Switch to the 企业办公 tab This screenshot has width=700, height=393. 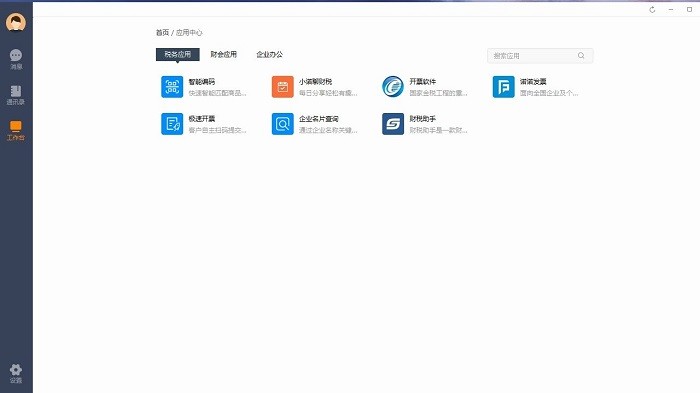[270, 54]
